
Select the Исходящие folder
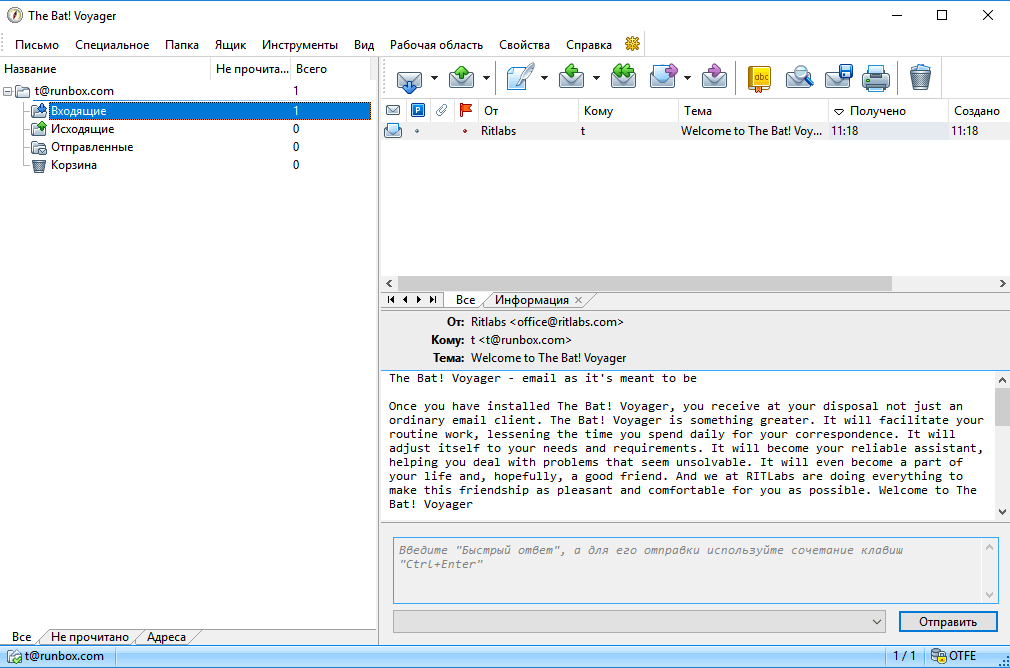coord(82,129)
